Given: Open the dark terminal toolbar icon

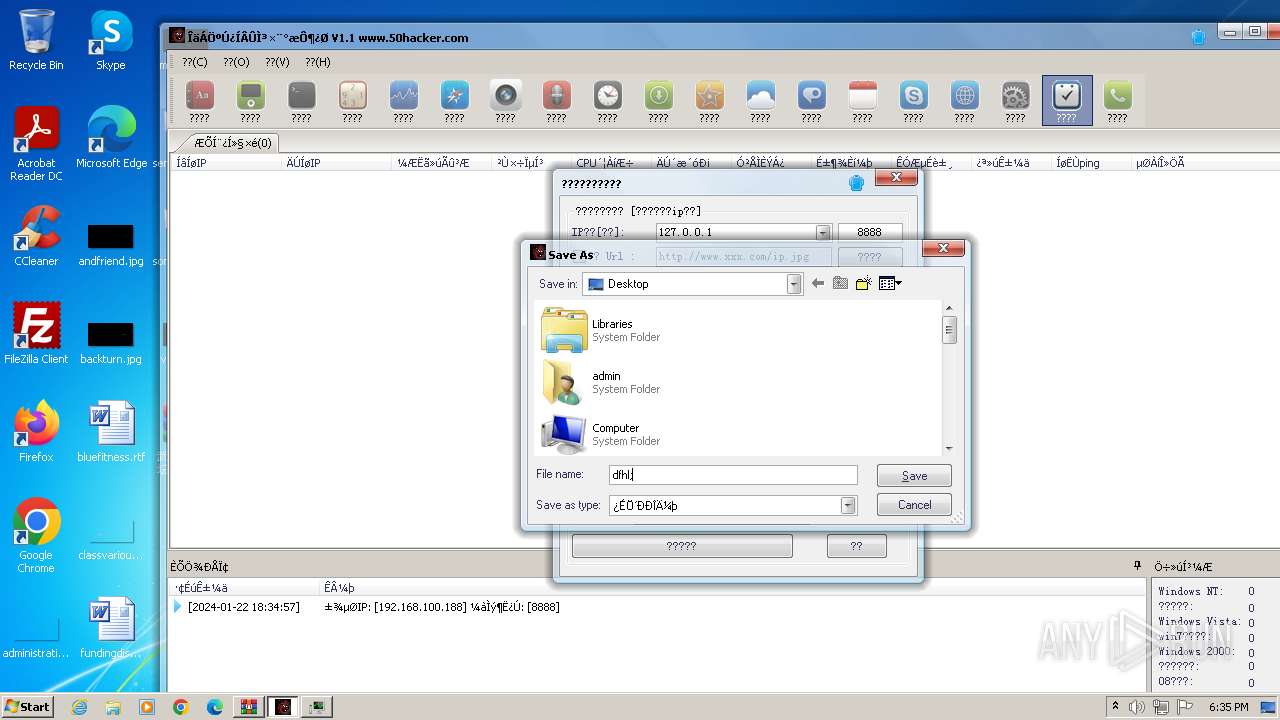Looking at the screenshot, I should click(301, 96).
